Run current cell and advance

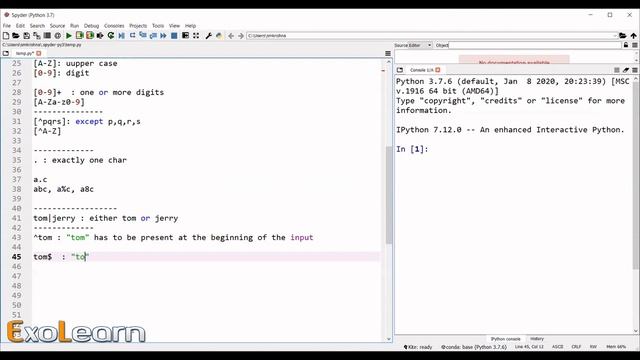tap(90, 36)
